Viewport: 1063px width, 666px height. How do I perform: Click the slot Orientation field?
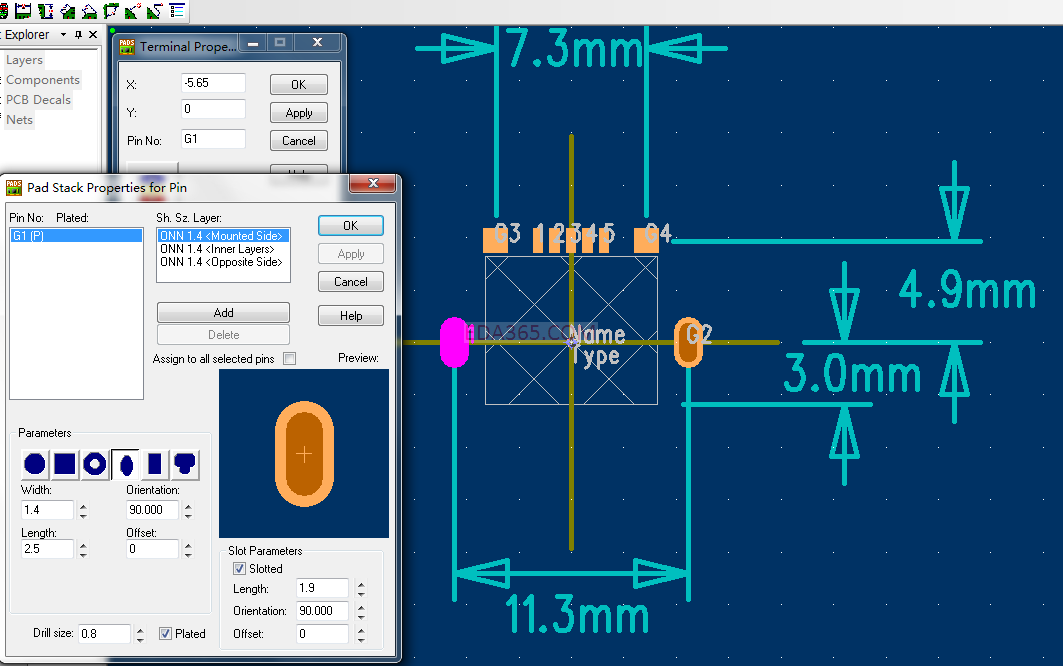pos(323,610)
